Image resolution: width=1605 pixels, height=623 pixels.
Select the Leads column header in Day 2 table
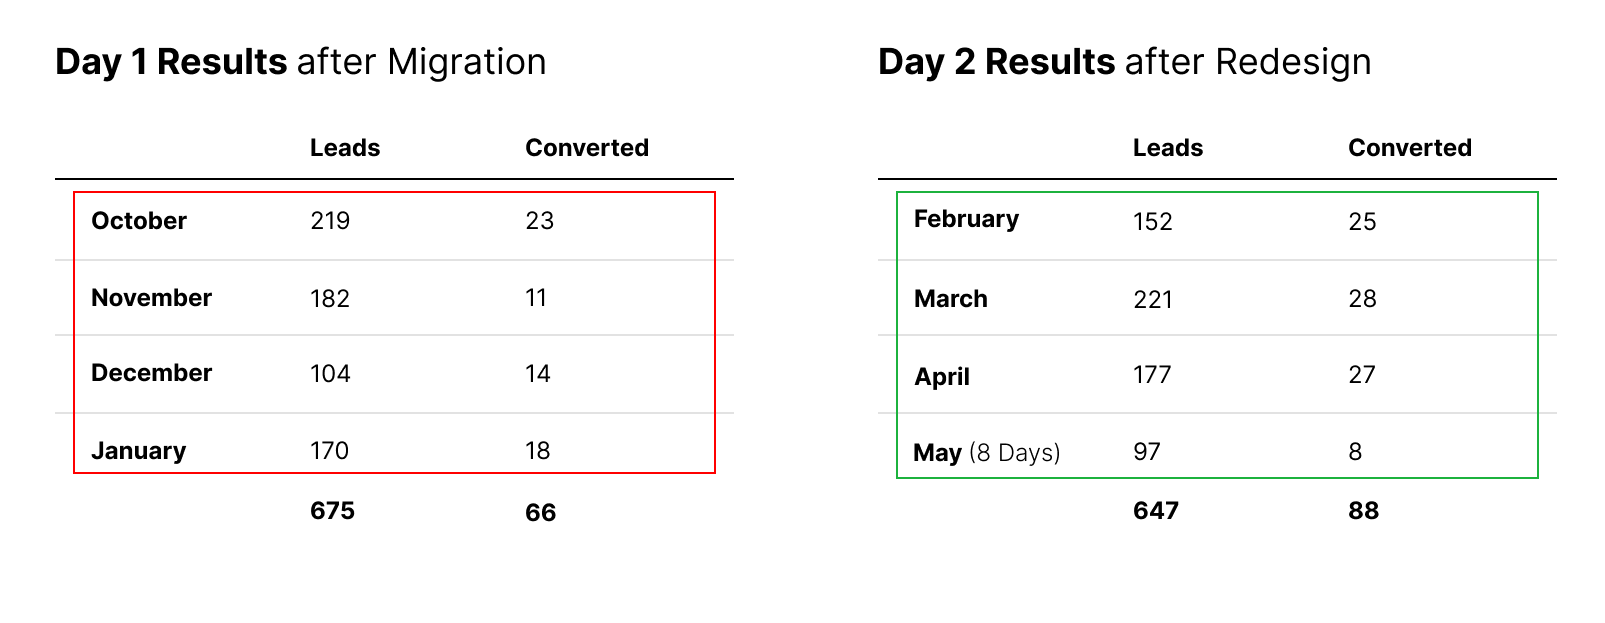pyautogui.click(x=1168, y=148)
